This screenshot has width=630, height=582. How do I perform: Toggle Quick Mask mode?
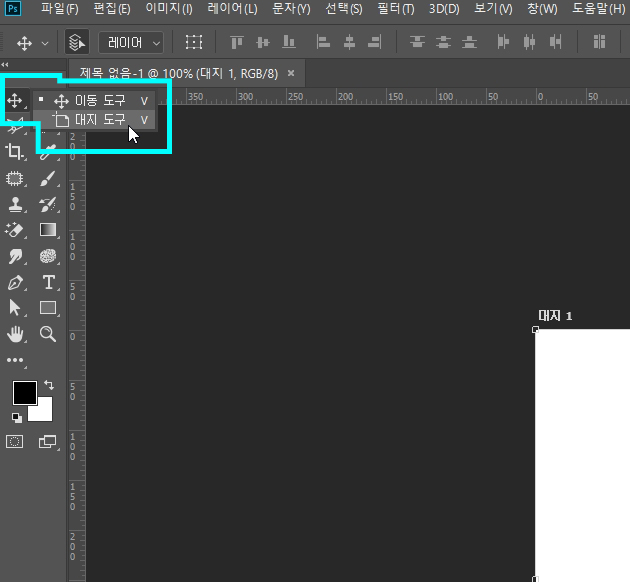point(14,442)
